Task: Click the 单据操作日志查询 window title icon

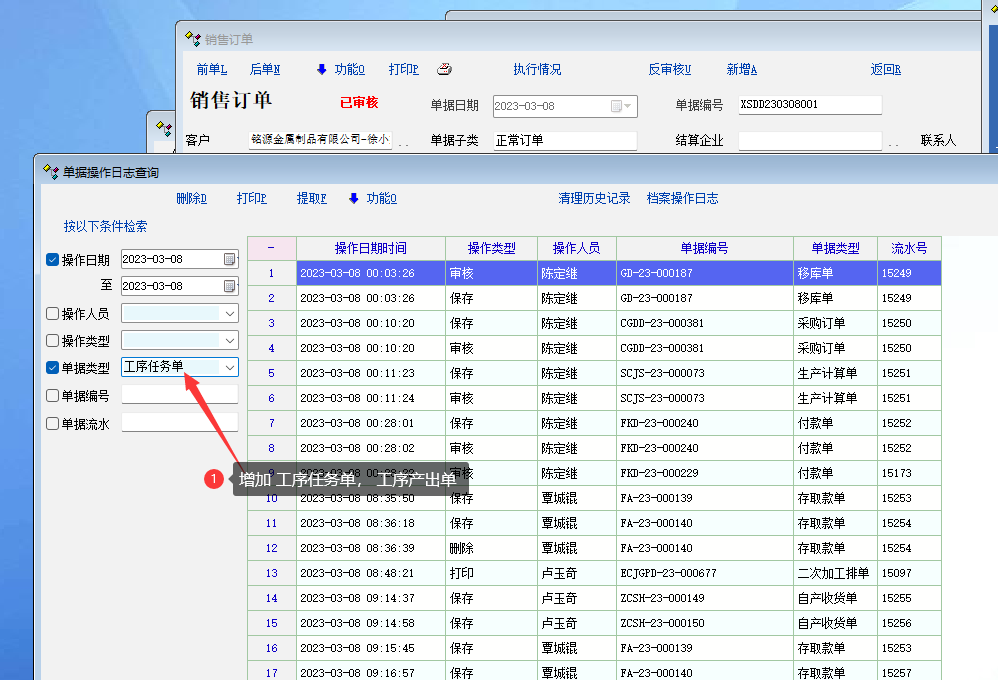Action: click(51, 172)
